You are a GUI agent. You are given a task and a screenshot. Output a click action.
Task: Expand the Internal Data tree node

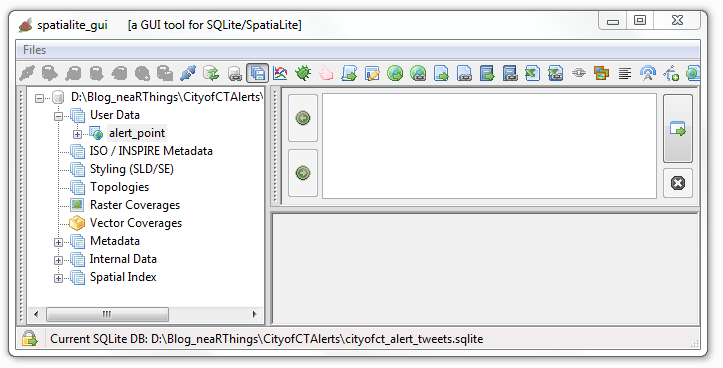click(x=59, y=260)
